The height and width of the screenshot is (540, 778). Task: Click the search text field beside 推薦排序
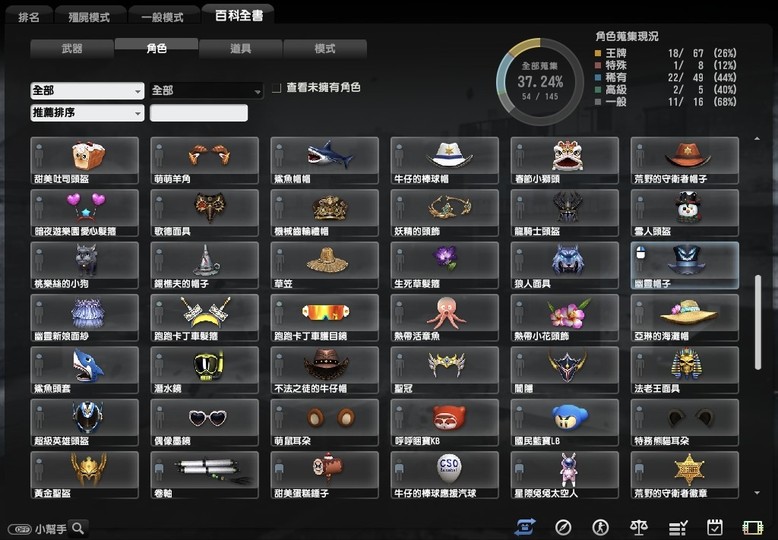tap(198, 113)
